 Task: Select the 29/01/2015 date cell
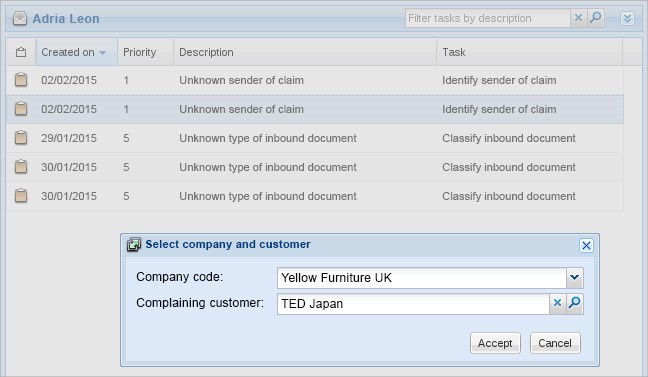click(69, 138)
